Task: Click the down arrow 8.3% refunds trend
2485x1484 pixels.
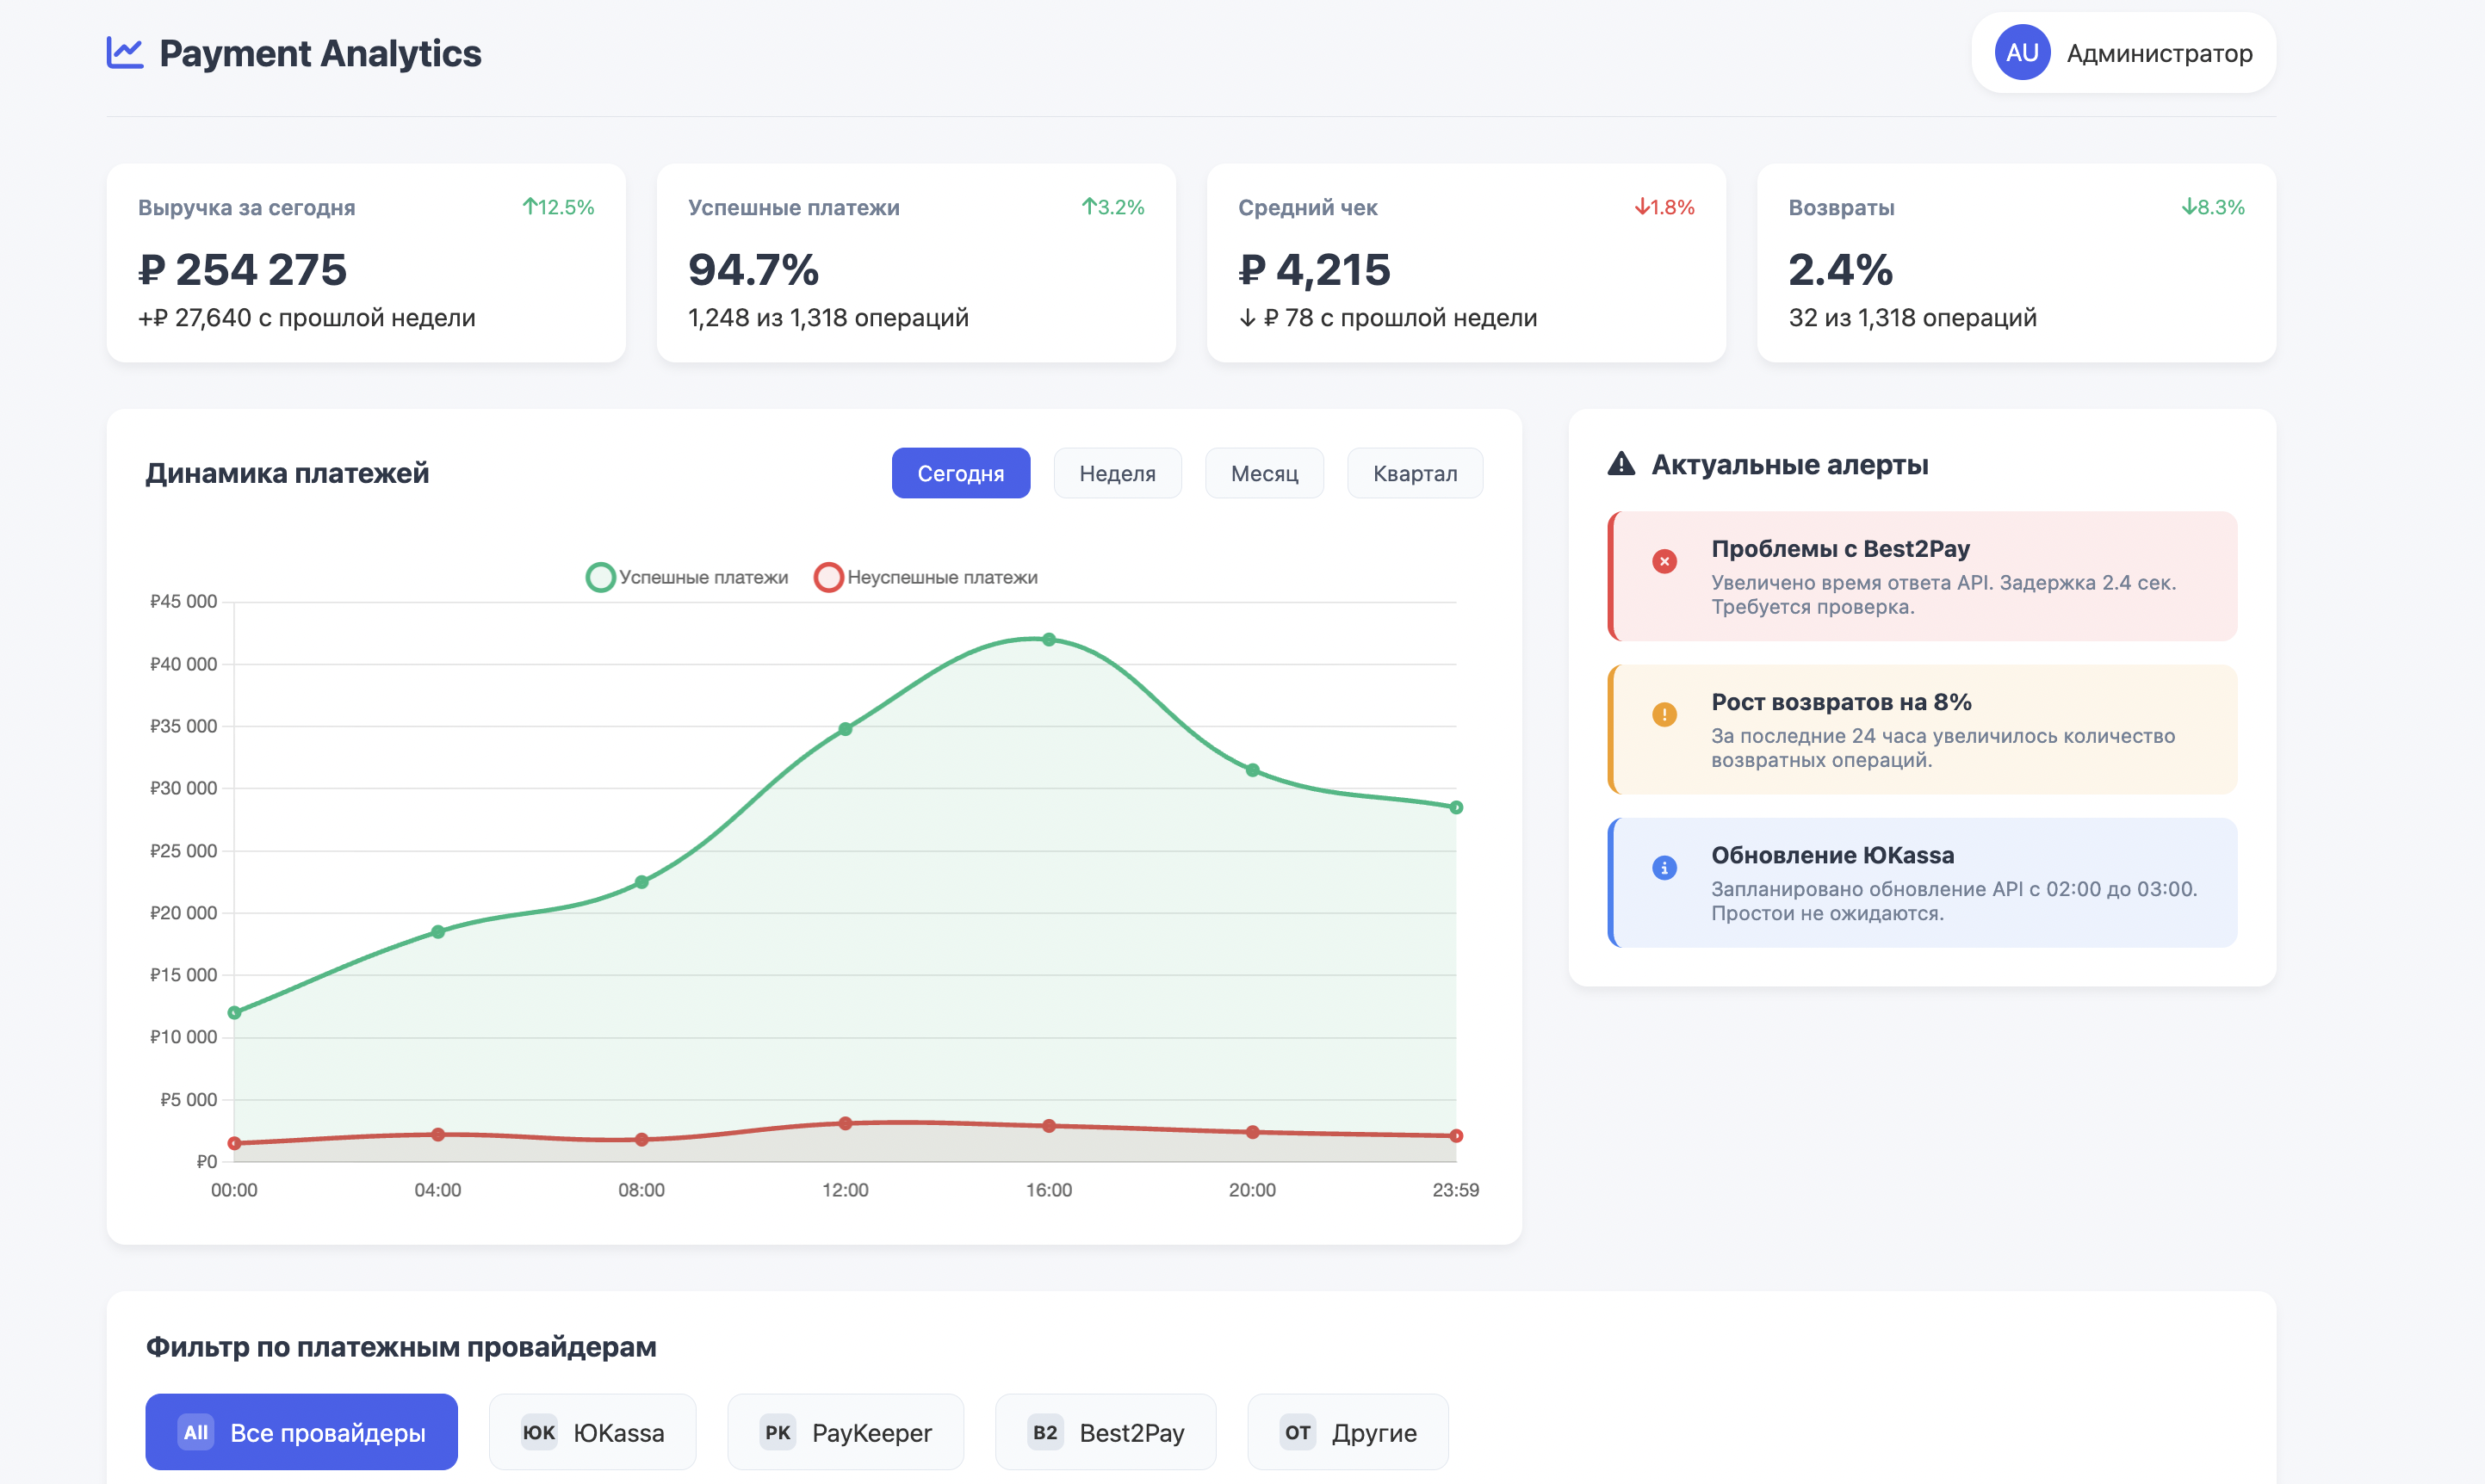Action: (2213, 207)
